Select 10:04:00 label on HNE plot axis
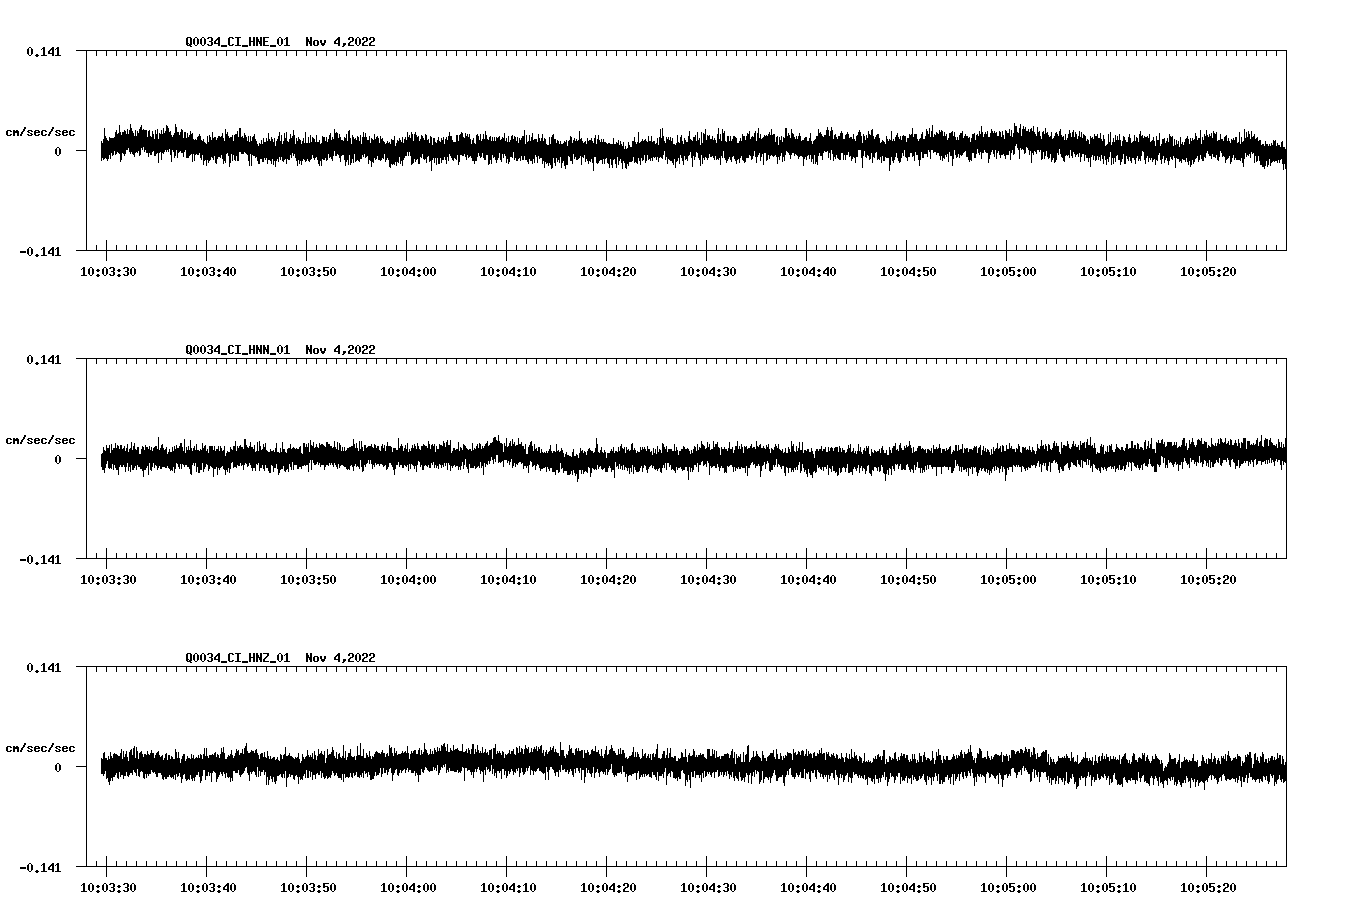Image resolution: width=1358 pixels, height=924 pixels. click(x=408, y=271)
